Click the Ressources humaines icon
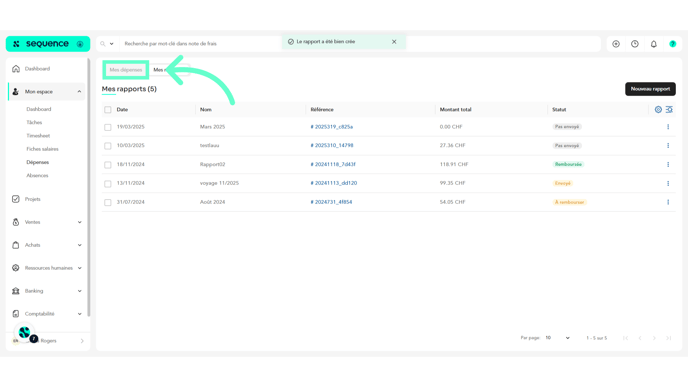Screen dimensions: 688x387 click(16, 268)
